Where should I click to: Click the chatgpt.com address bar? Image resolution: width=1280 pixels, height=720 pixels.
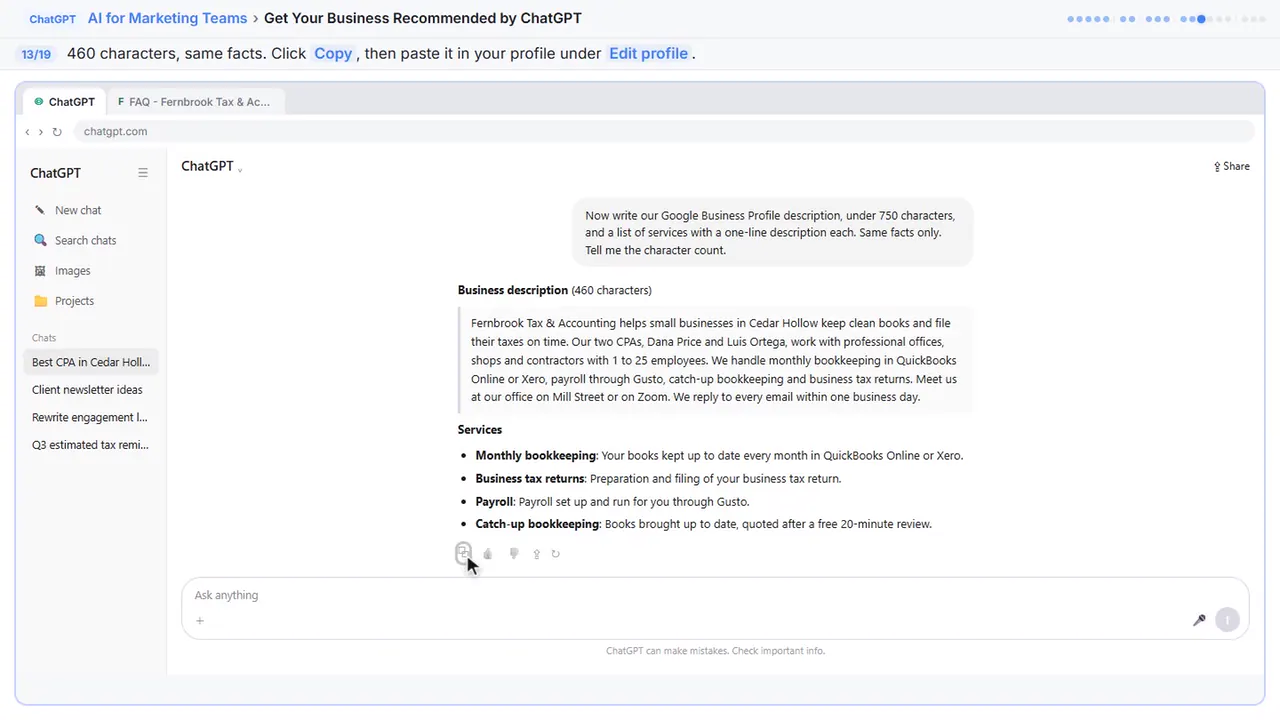pos(664,132)
